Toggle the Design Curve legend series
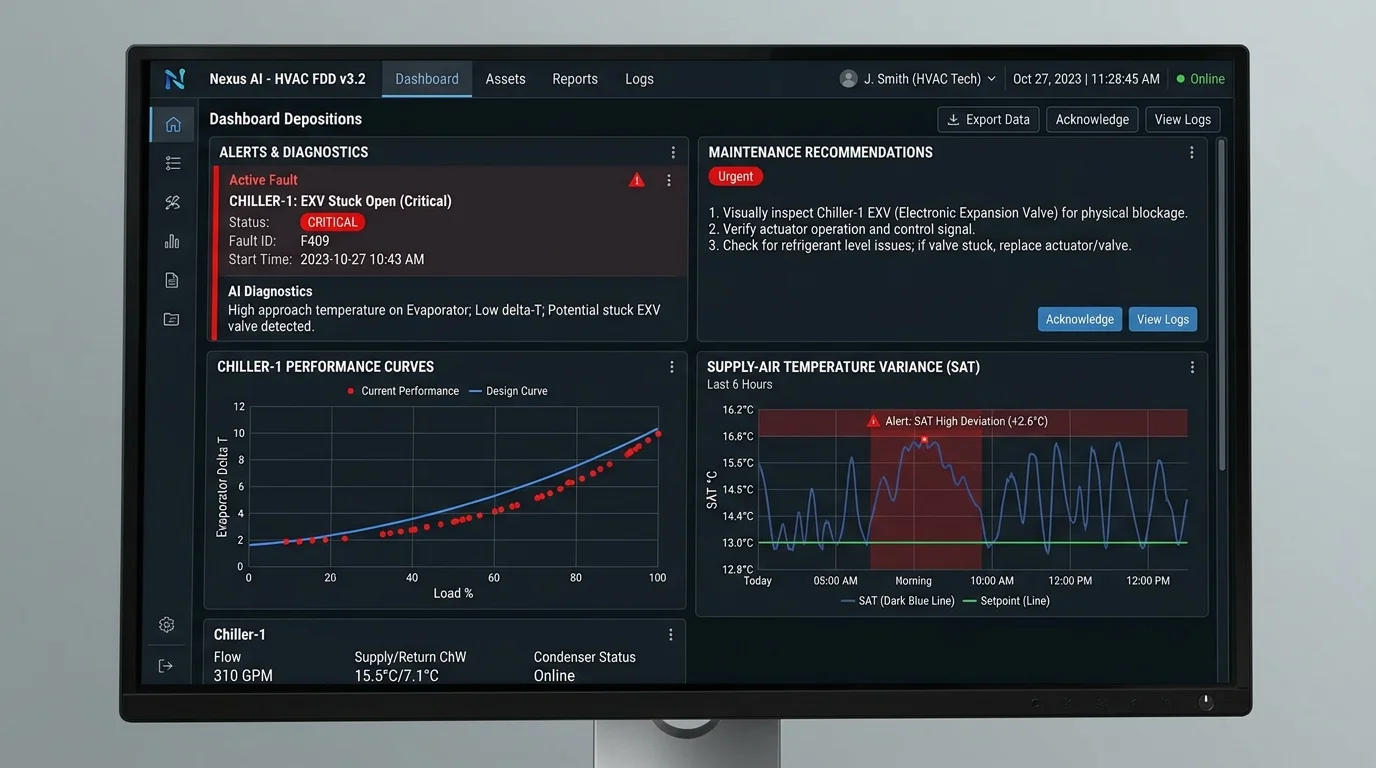This screenshot has height=768, width=1376. pyautogui.click(x=508, y=391)
